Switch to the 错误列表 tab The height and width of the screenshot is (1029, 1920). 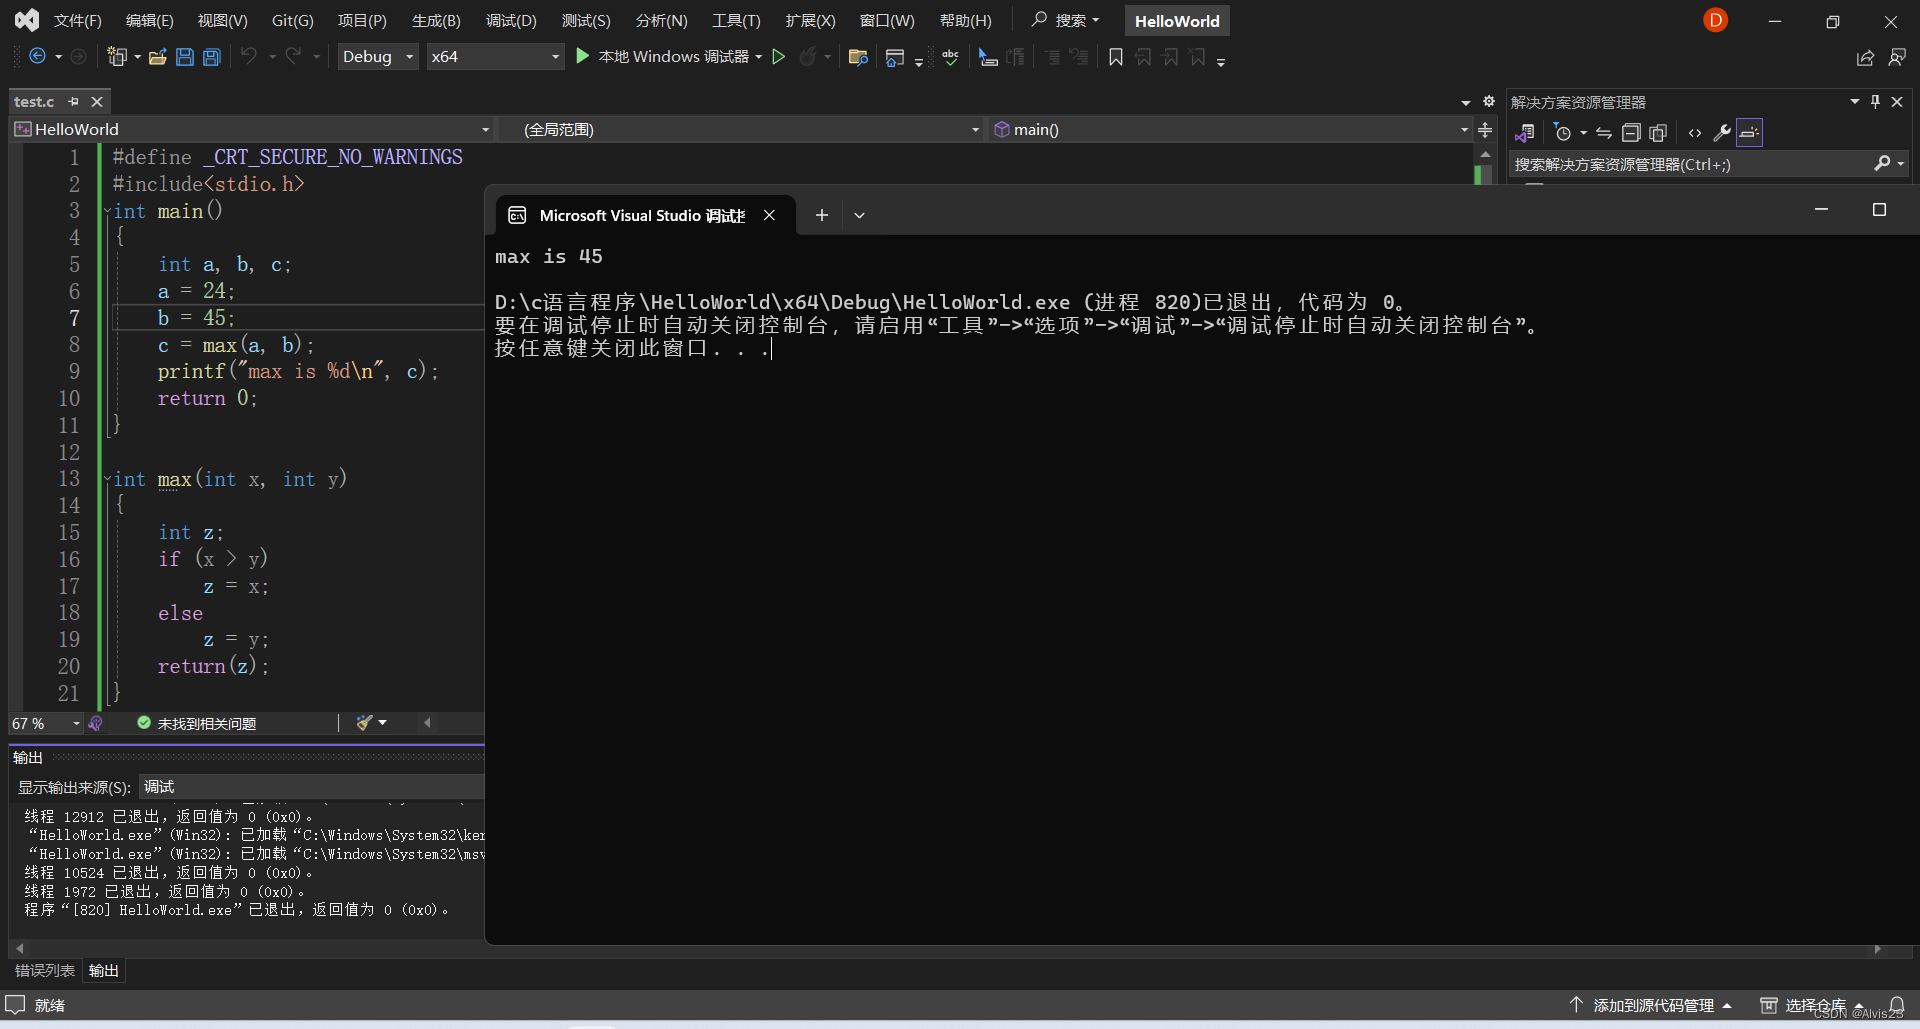[43, 970]
